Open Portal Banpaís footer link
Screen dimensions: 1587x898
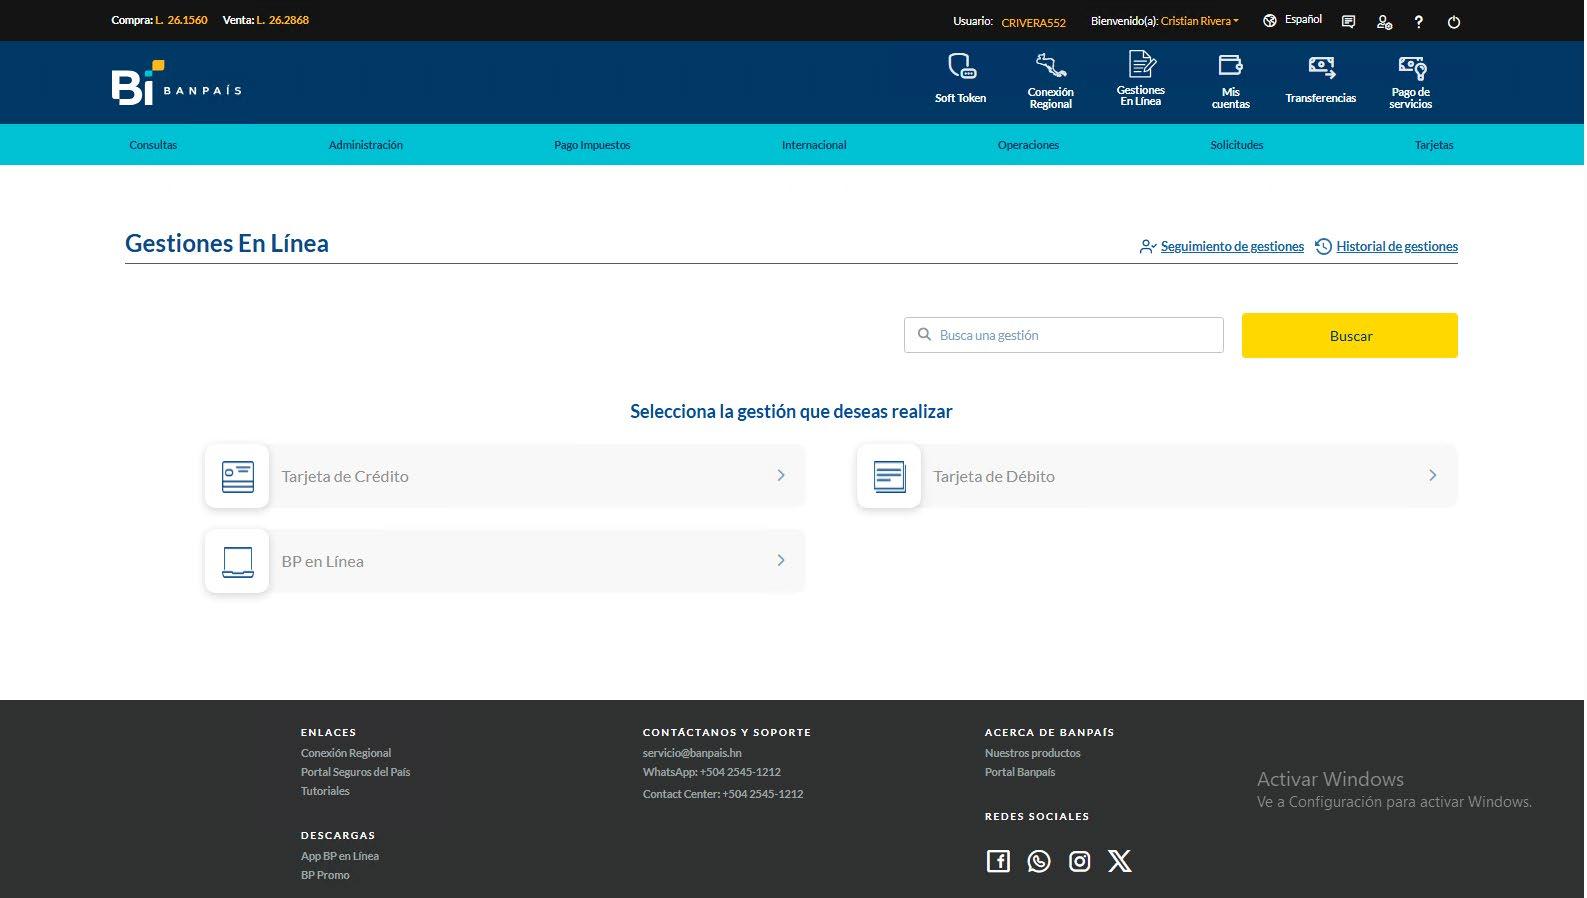pyautogui.click(x=1020, y=772)
